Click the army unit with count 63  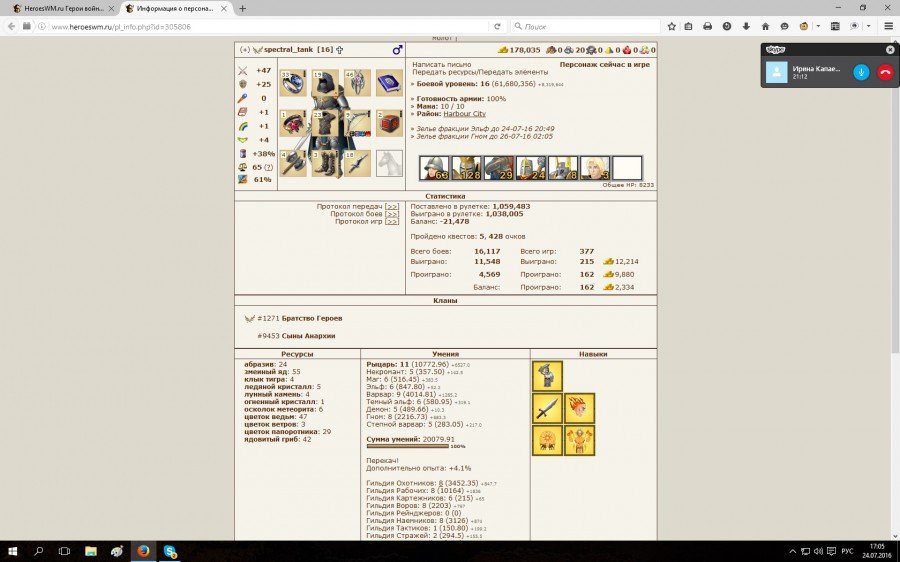tap(434, 168)
